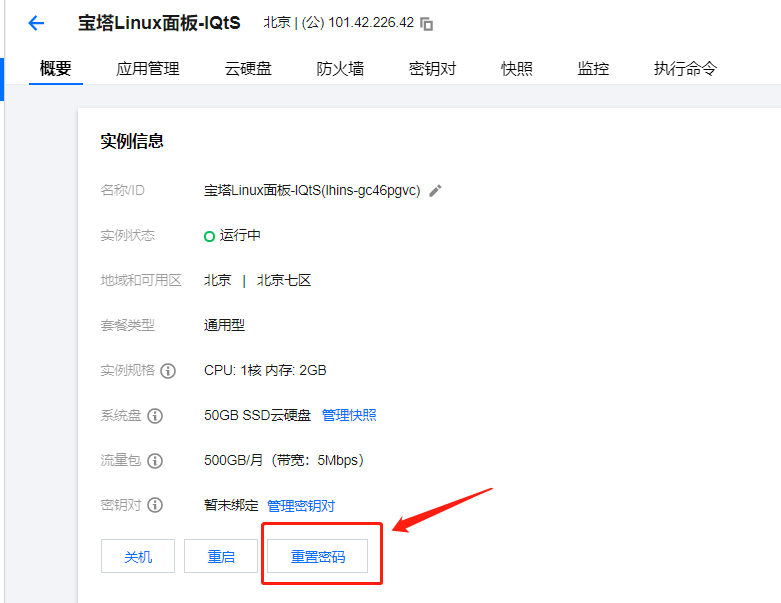Screen dimensions: 781x603
Task: Open the 云硬盘 tab
Action: pos(248,68)
